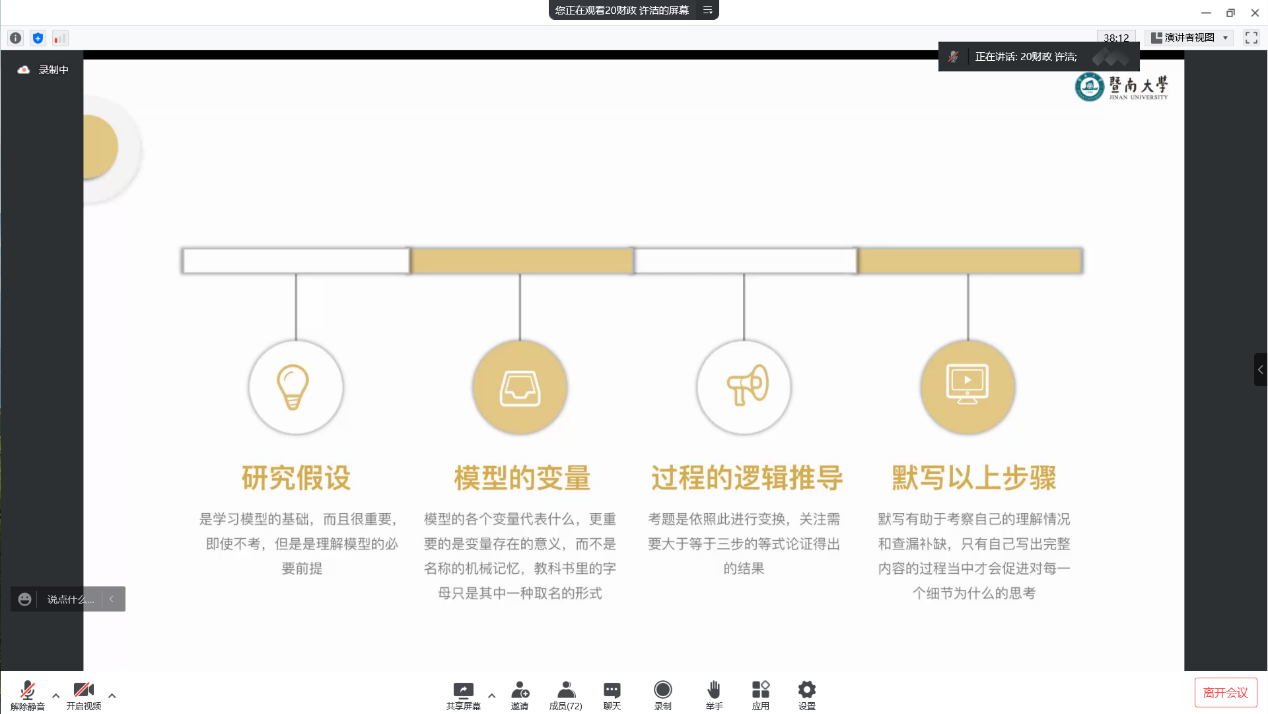Click the network signal status icon

click(x=60, y=38)
